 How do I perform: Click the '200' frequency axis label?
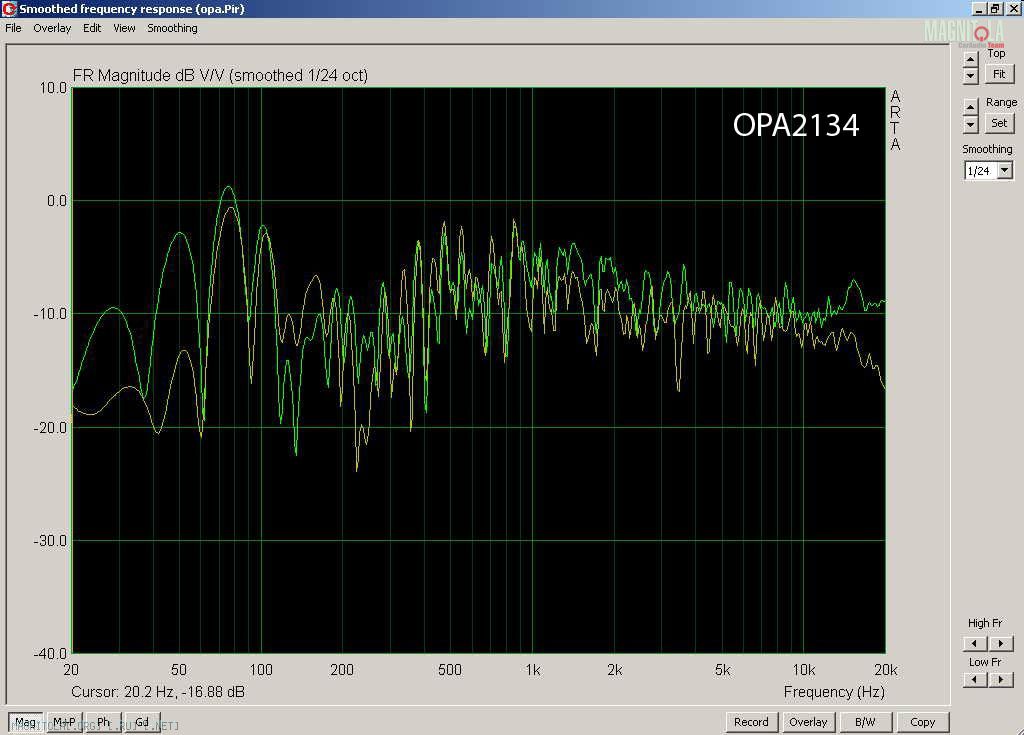[x=342, y=670]
